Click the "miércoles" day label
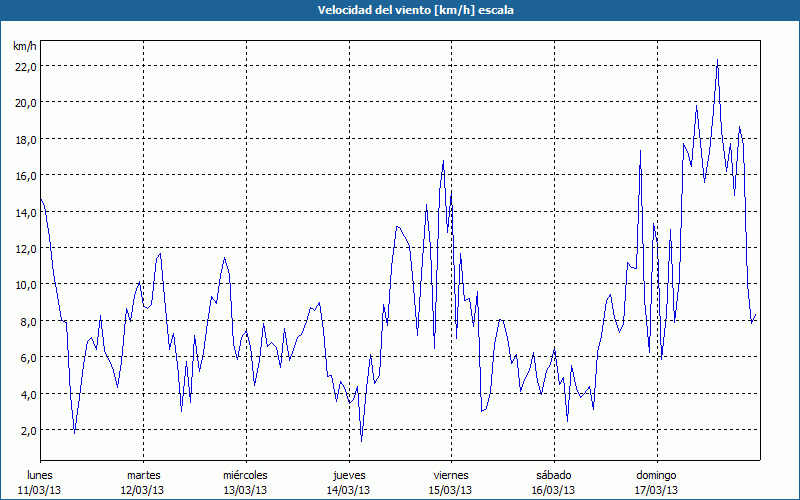 pyautogui.click(x=245, y=474)
